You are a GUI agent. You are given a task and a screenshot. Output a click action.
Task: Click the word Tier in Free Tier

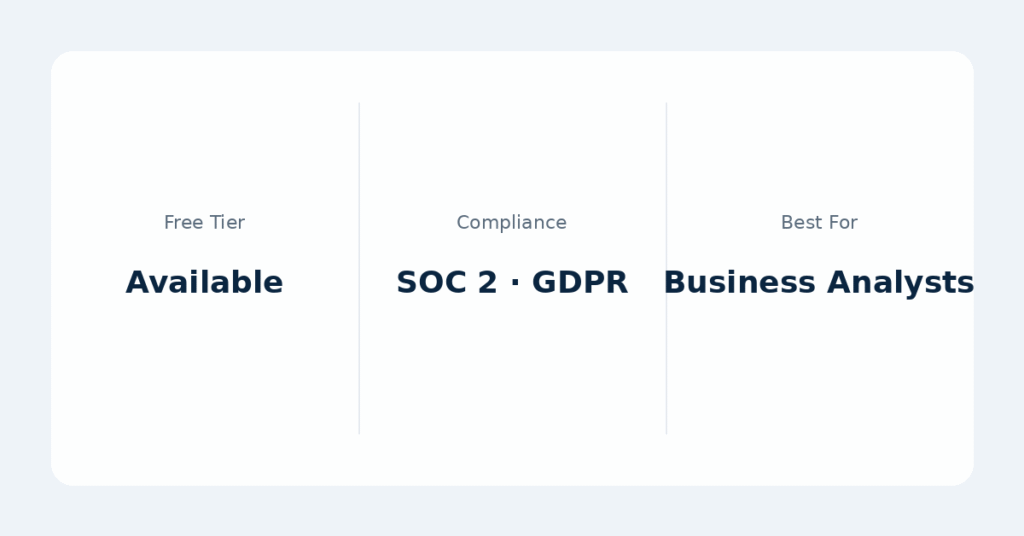tap(227, 223)
